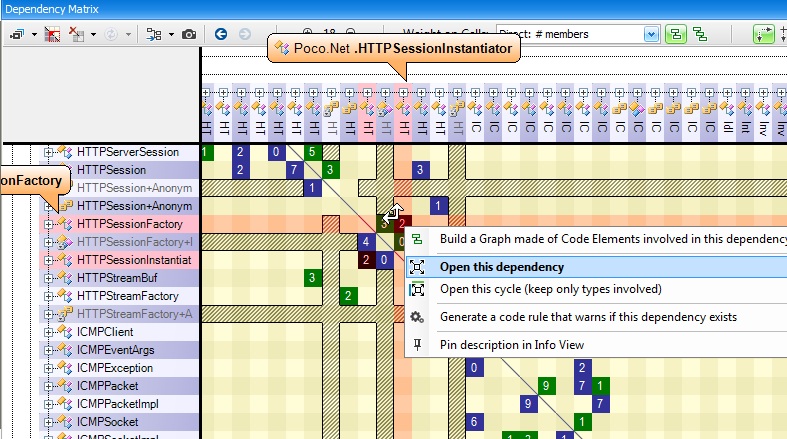Viewport: 787px width, 439px height.
Task: Expand the HTTPServerSession tree node
Action: (x=48, y=152)
